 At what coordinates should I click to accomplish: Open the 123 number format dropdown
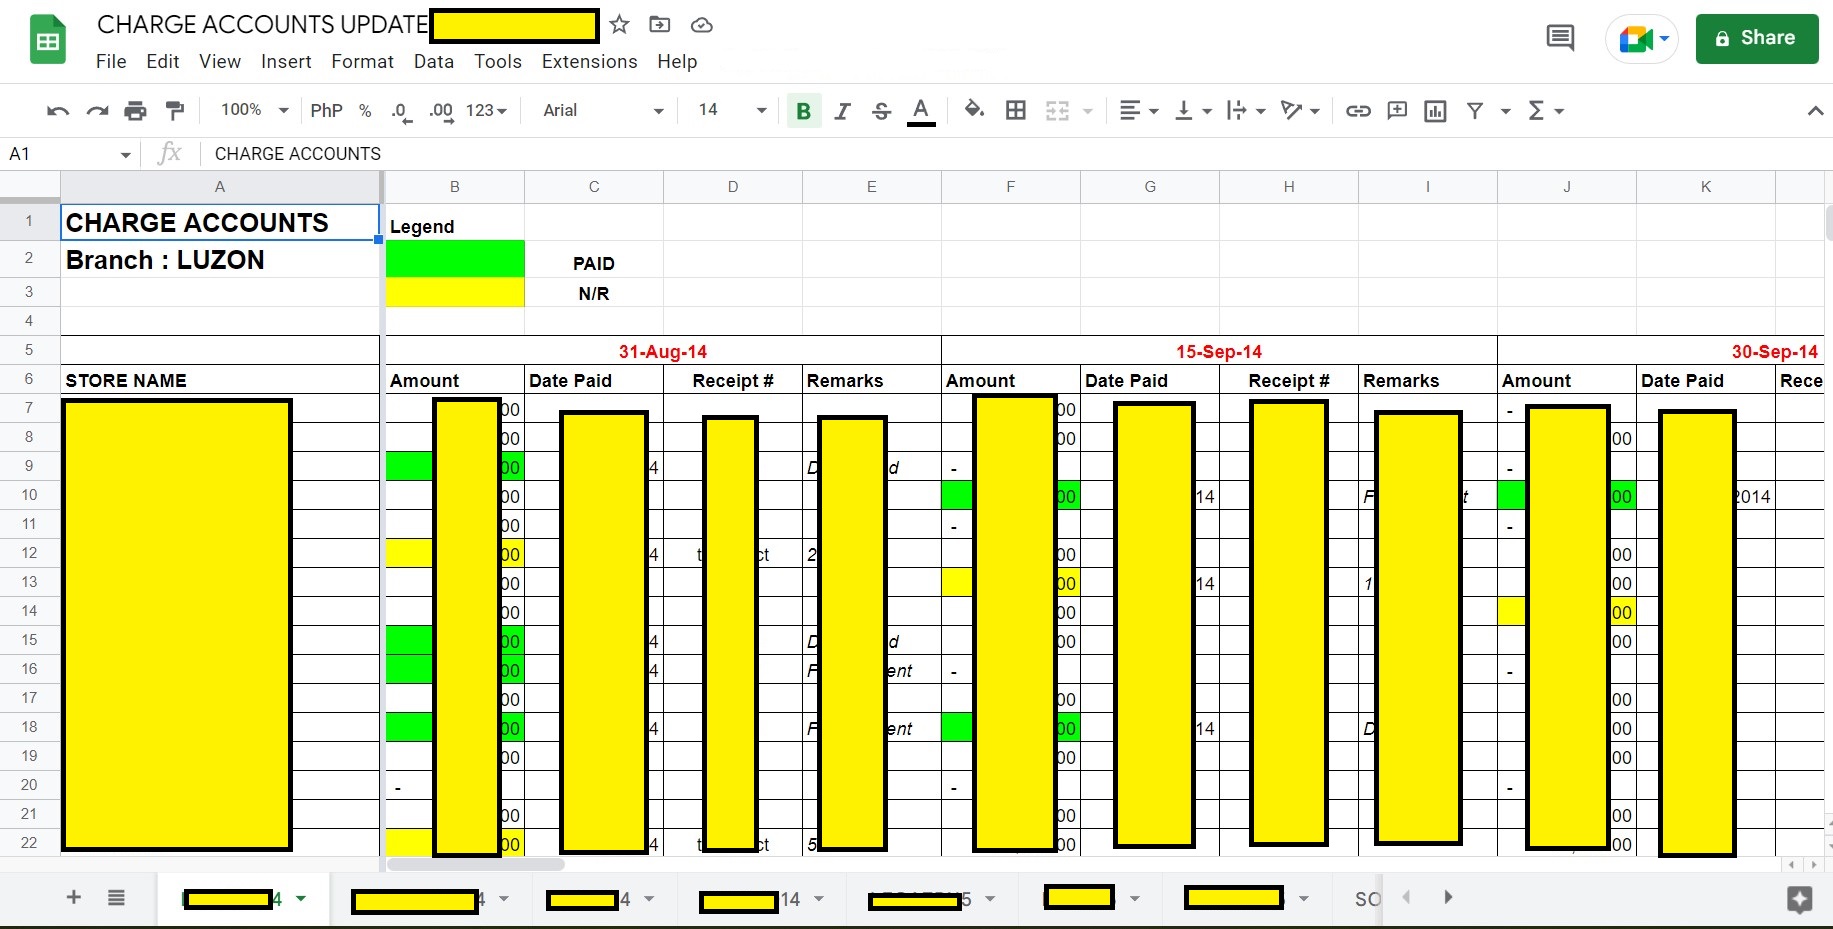(487, 110)
